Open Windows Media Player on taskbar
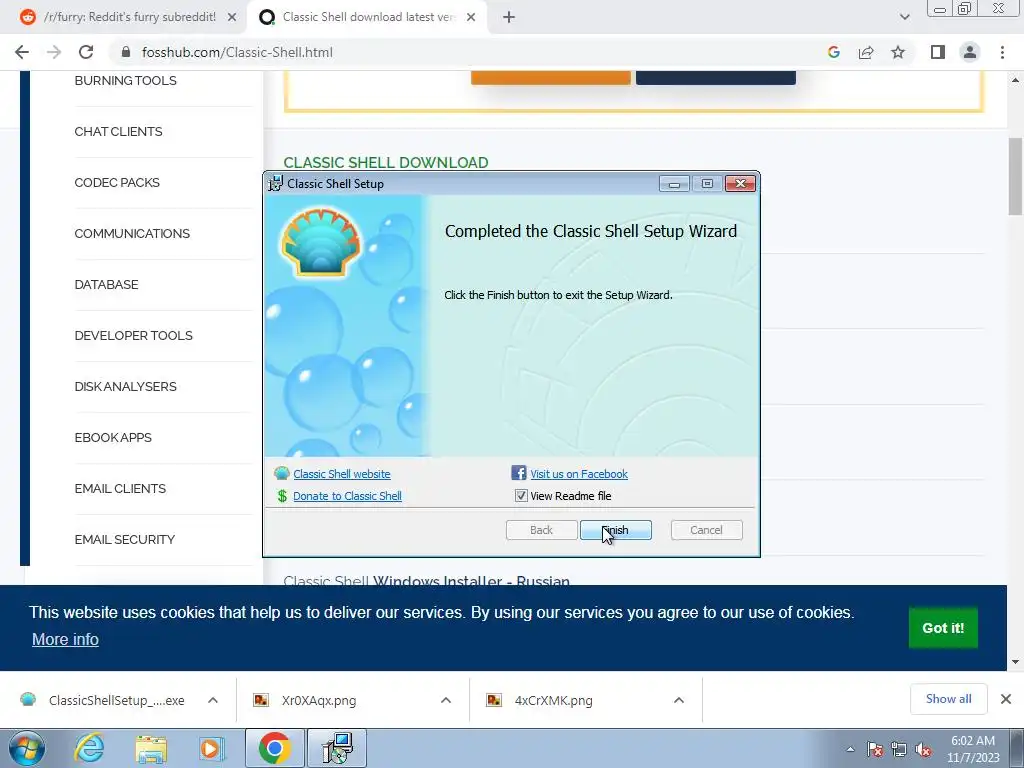The width and height of the screenshot is (1024, 768). tap(212, 748)
